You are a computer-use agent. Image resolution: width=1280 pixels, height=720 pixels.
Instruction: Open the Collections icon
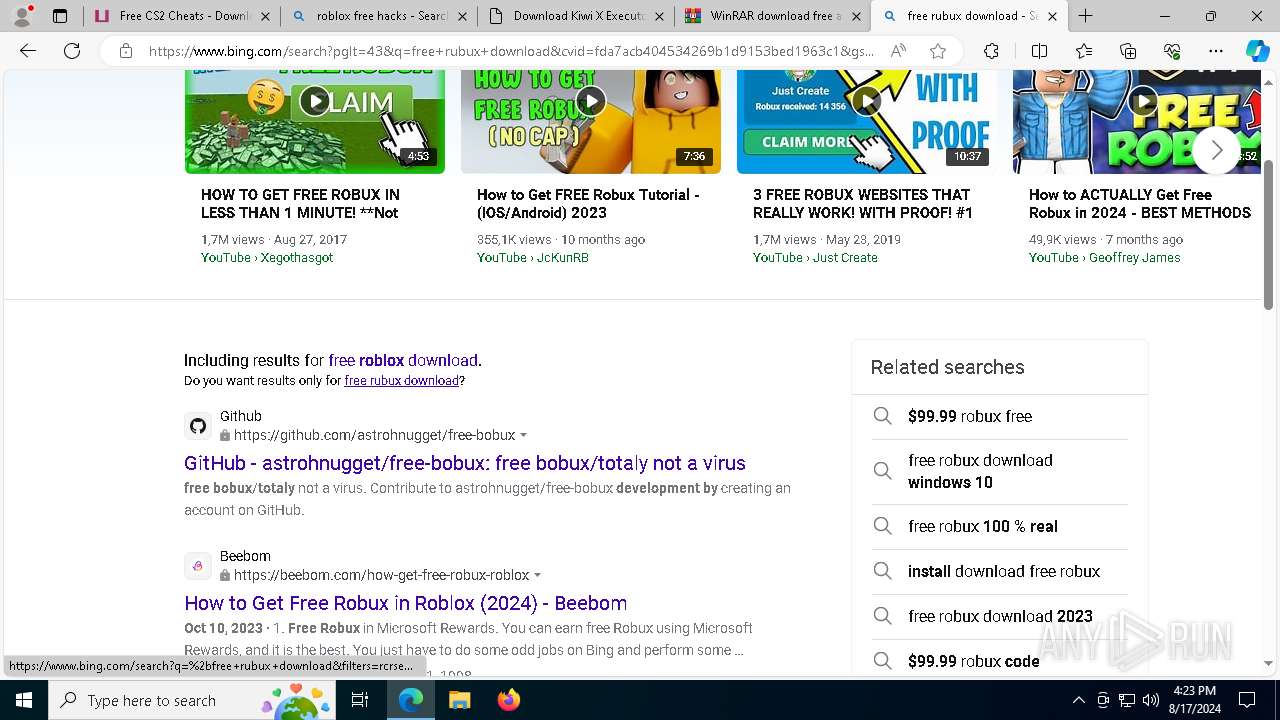tap(1128, 51)
